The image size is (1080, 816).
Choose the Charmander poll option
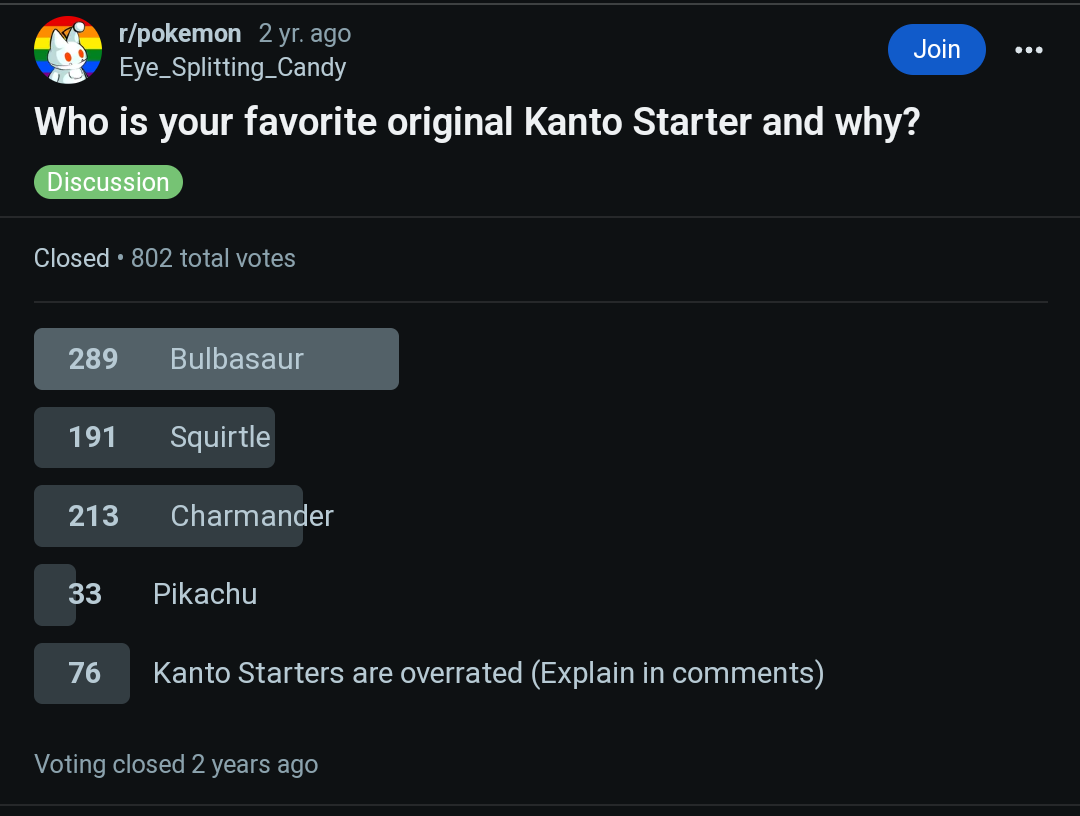pyautogui.click(x=252, y=516)
